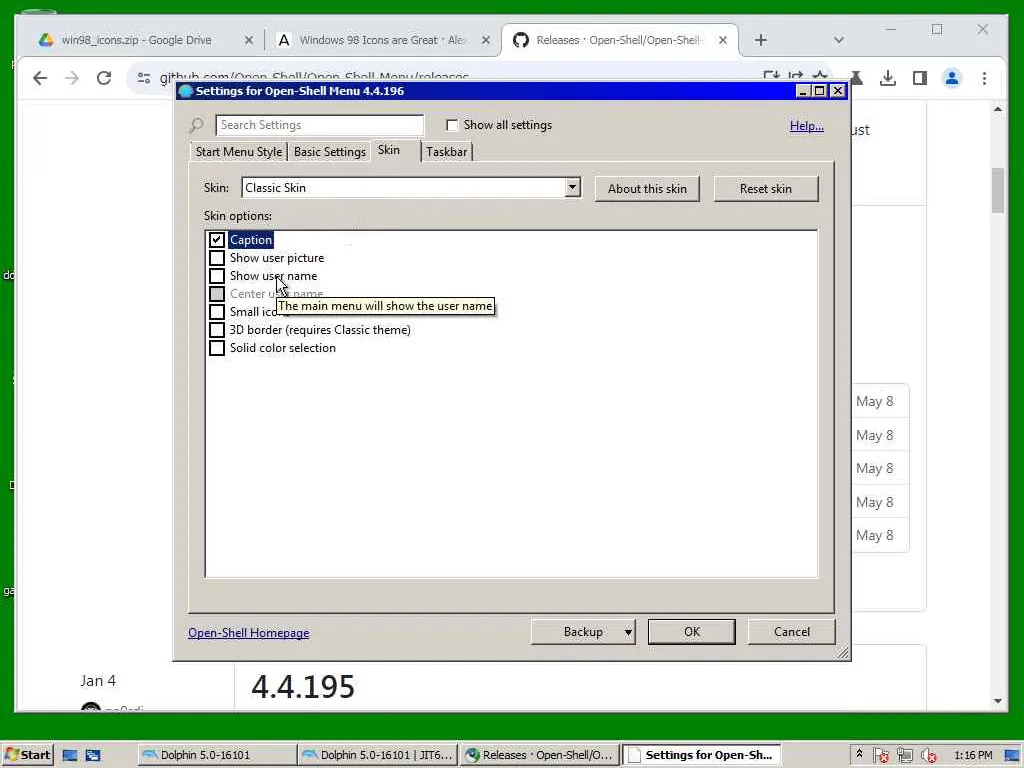Click the Jan 4 release date

(98, 680)
